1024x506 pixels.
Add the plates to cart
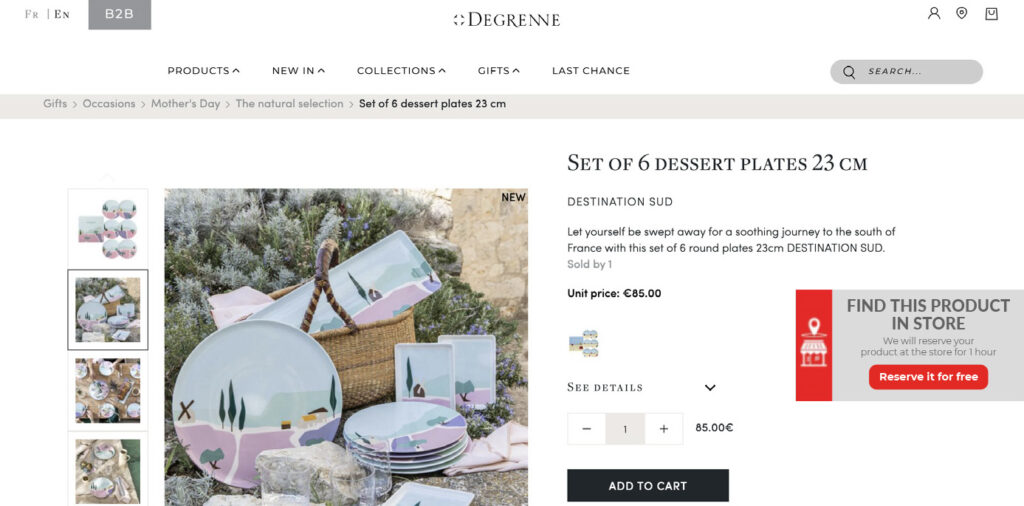click(648, 486)
